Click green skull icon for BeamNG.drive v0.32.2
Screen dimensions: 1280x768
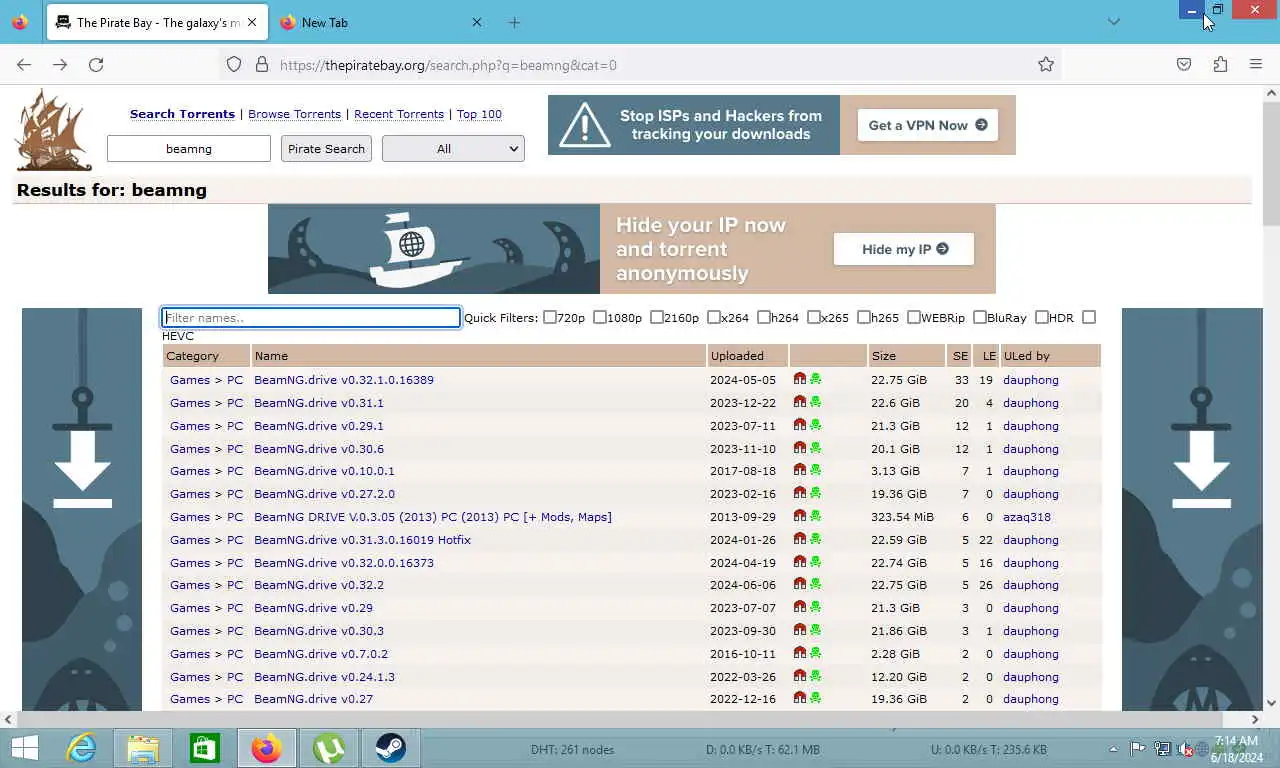[x=815, y=584]
